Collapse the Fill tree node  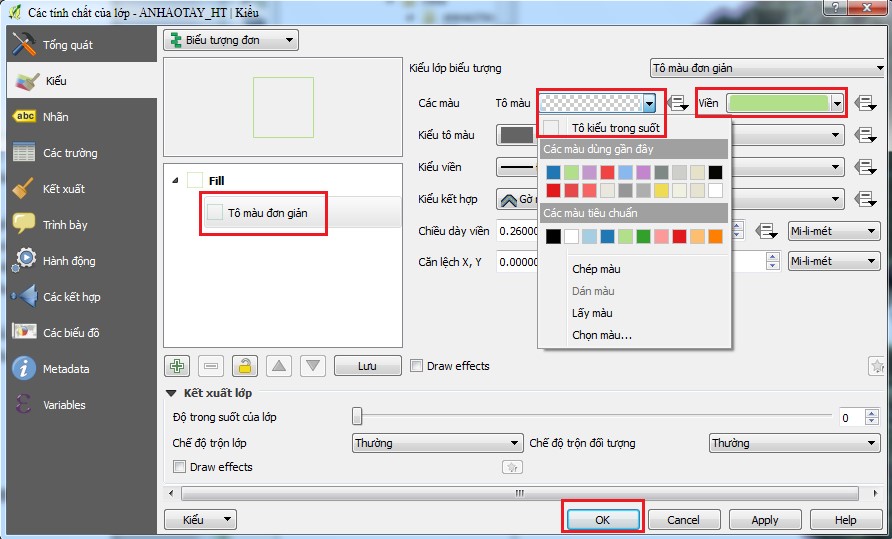click(175, 180)
